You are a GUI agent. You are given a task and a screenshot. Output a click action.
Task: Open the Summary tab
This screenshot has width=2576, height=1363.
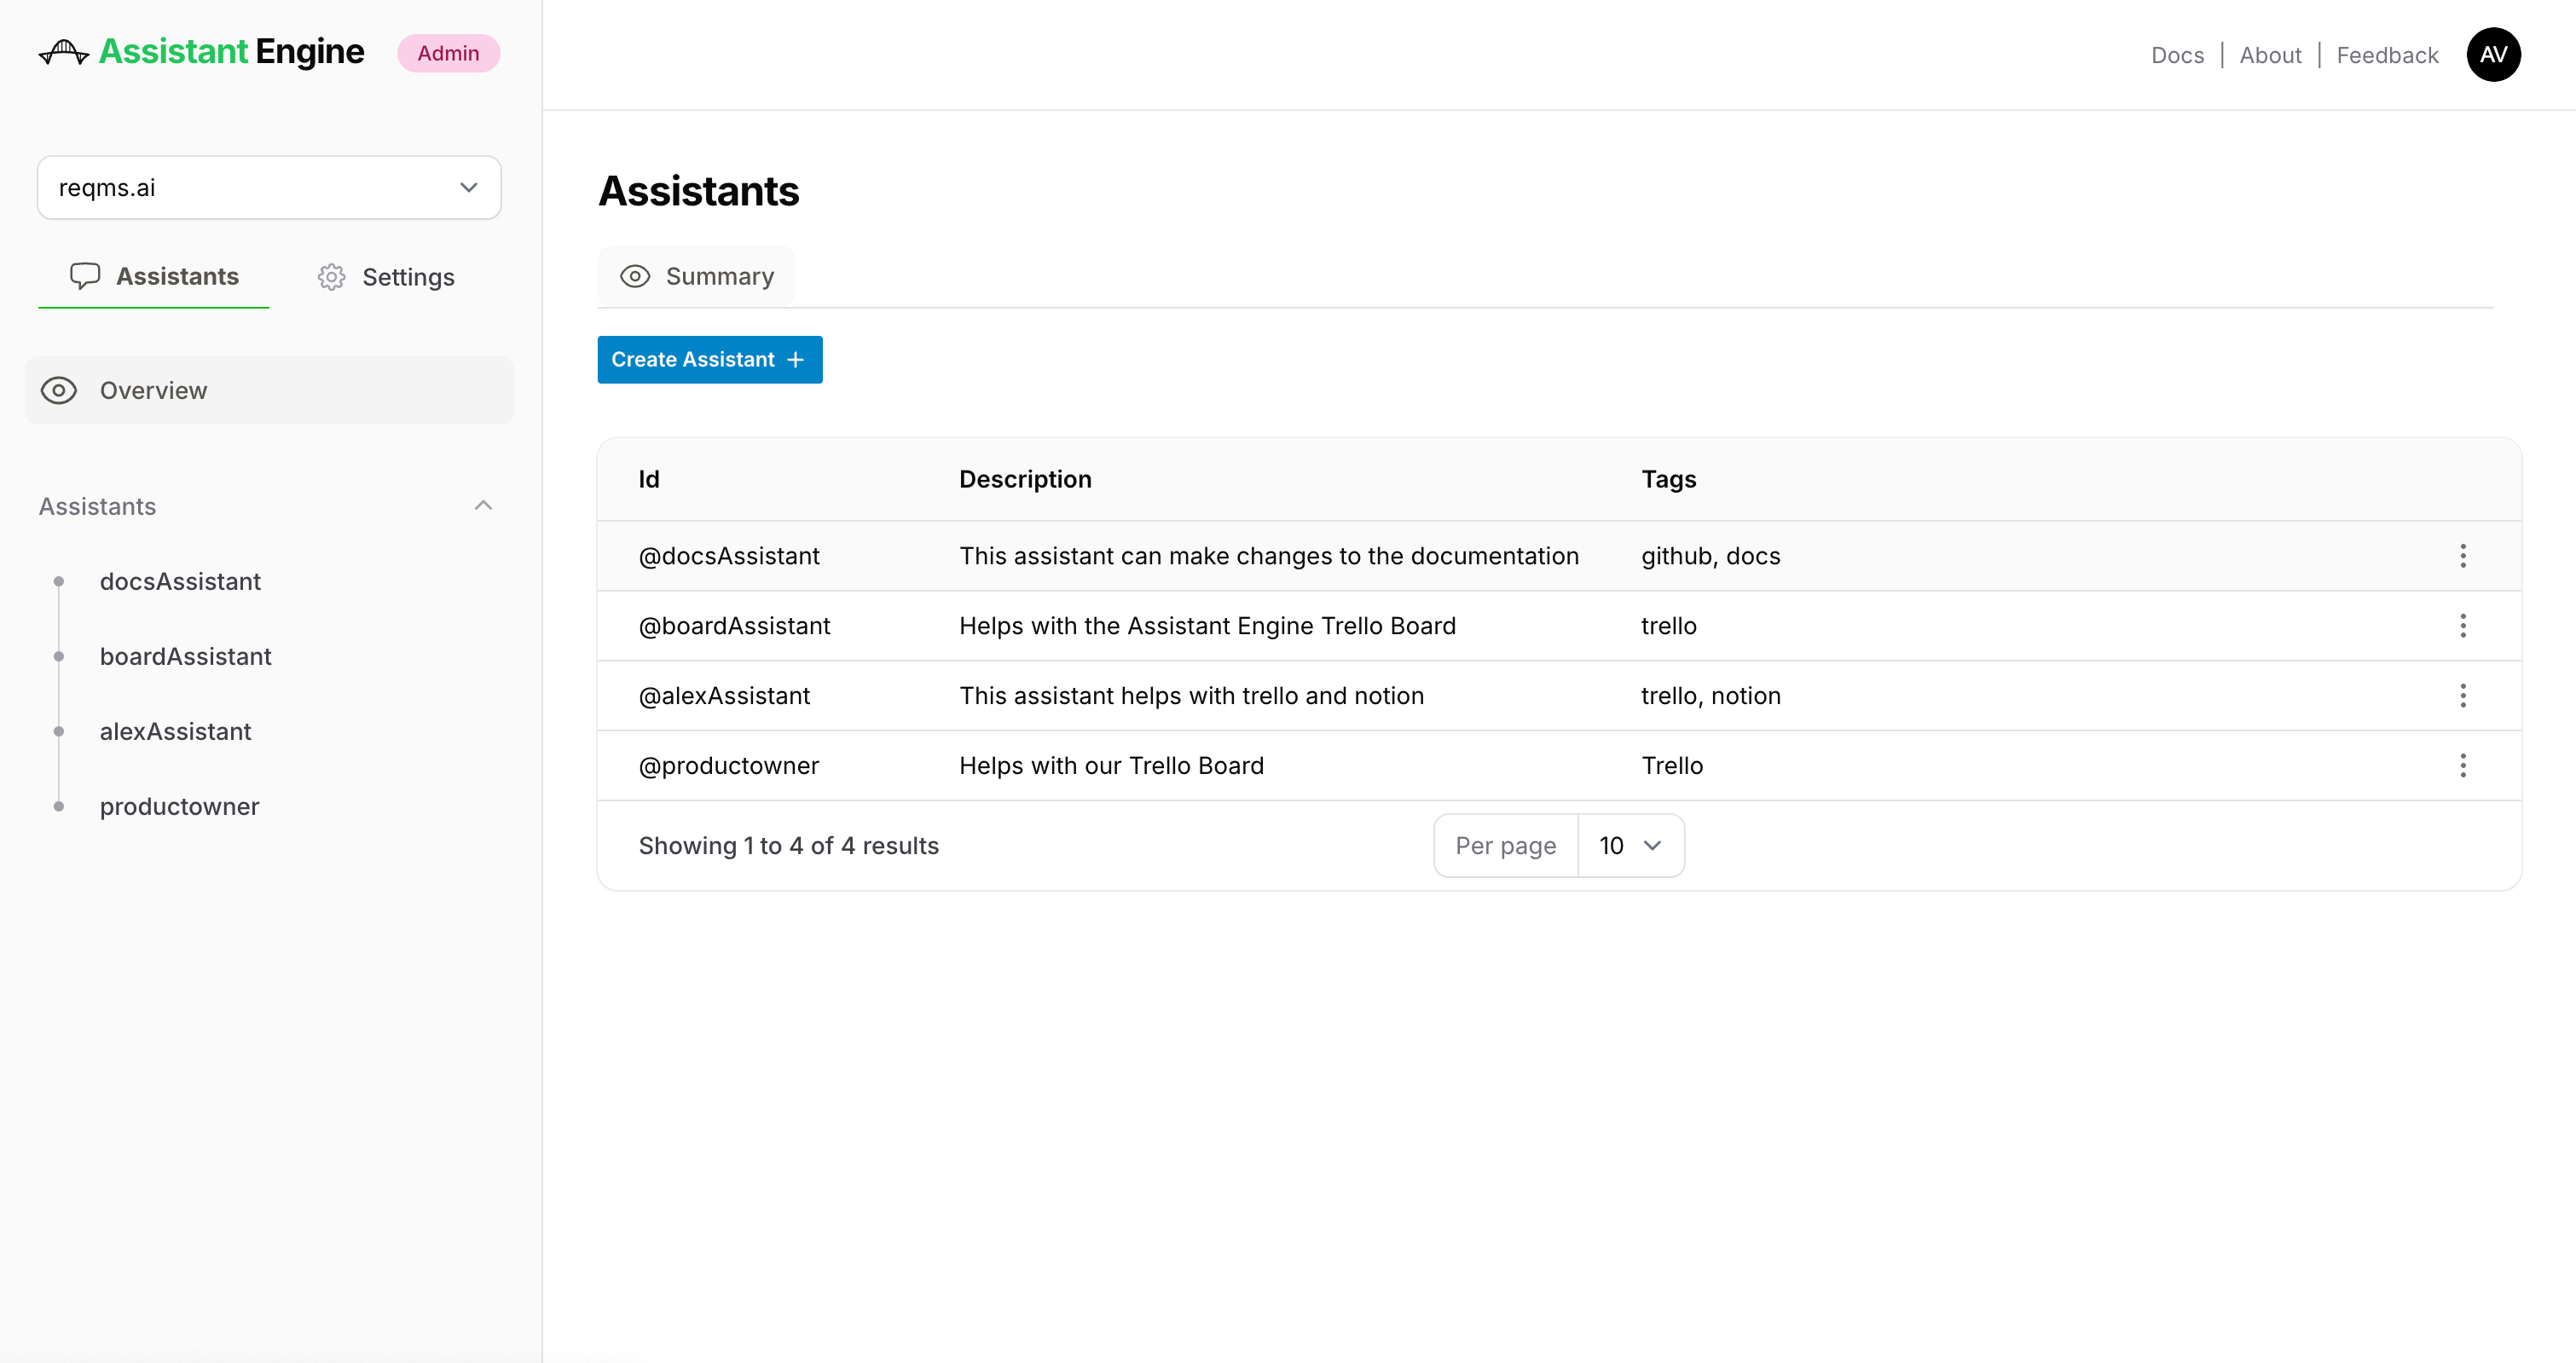(x=697, y=277)
